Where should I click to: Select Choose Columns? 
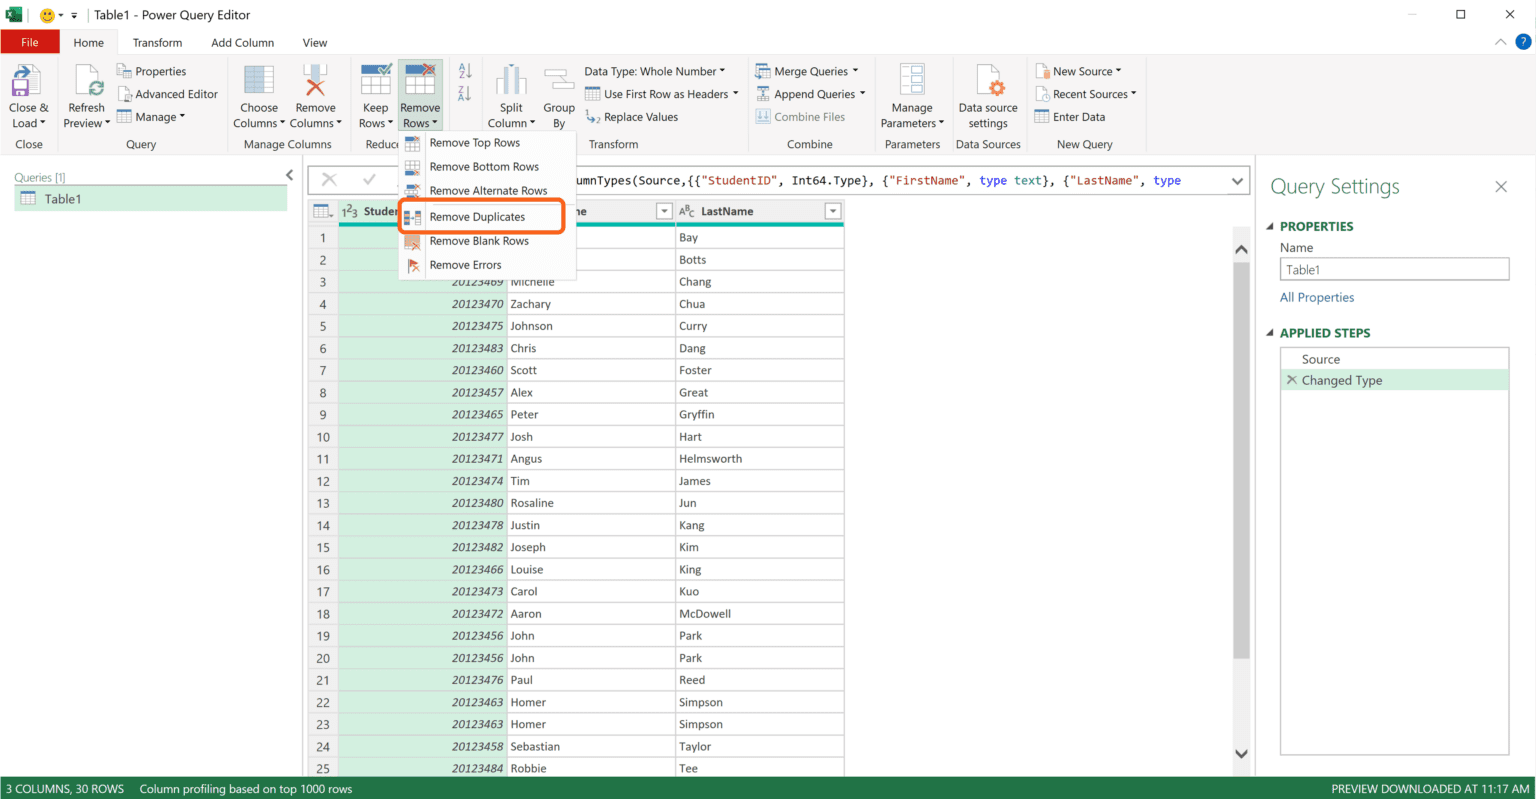[258, 94]
